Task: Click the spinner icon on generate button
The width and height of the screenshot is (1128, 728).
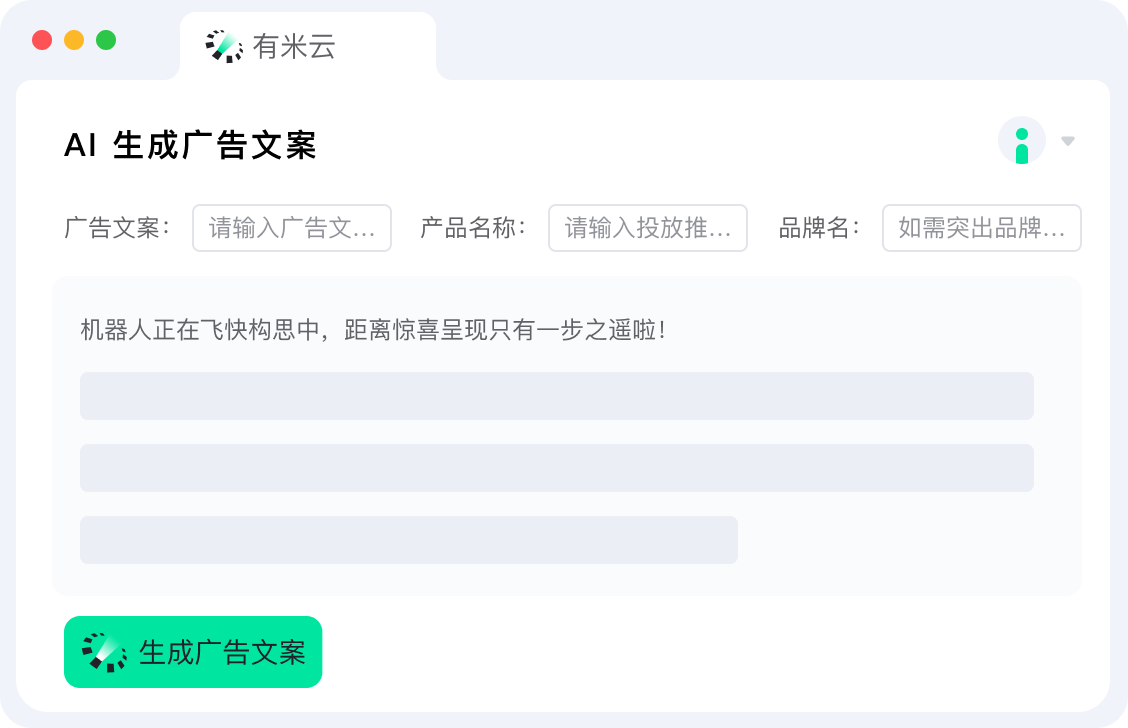Action: tap(104, 652)
